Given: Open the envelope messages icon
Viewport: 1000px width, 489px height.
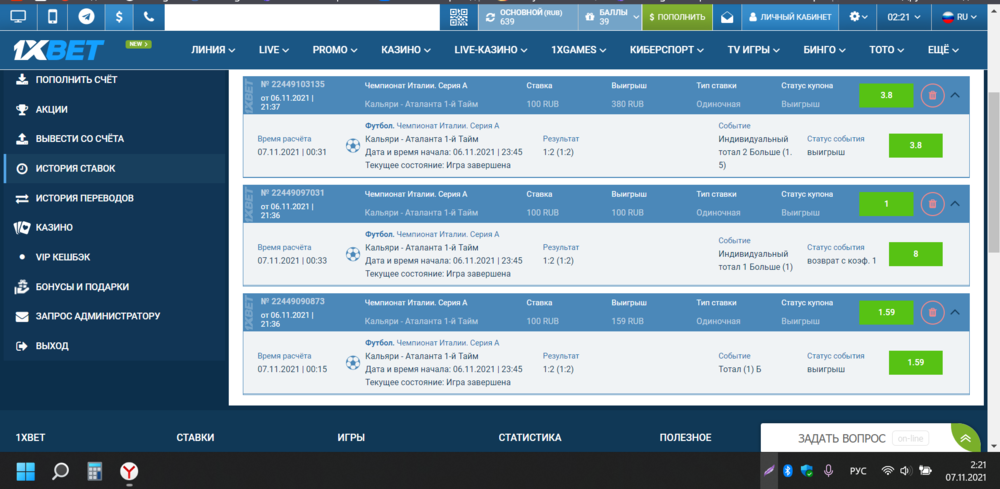Looking at the screenshot, I should (x=727, y=17).
